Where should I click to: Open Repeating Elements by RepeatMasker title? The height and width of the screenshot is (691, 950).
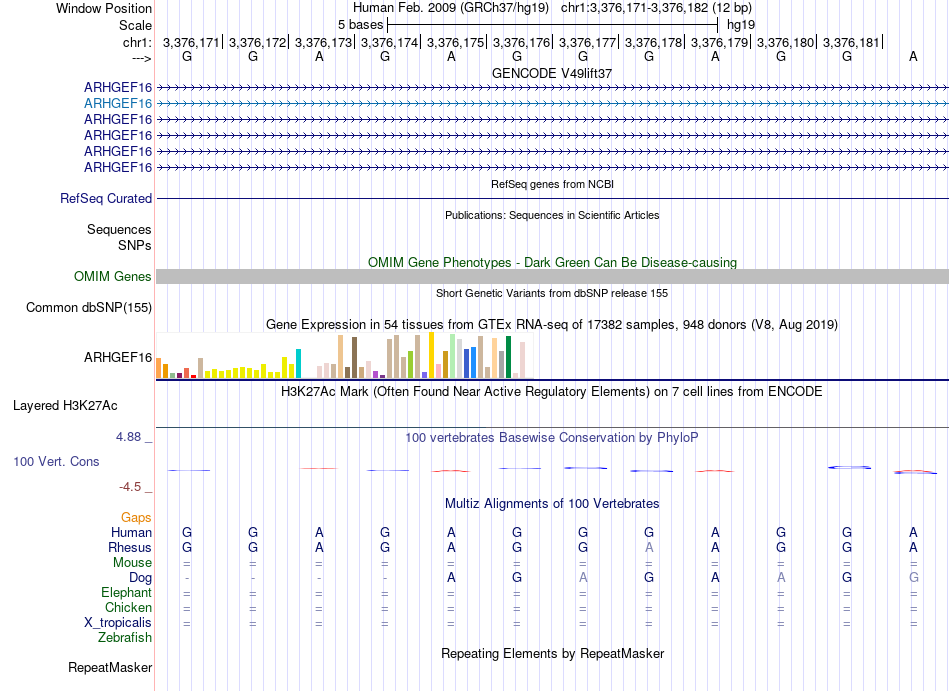click(x=552, y=653)
